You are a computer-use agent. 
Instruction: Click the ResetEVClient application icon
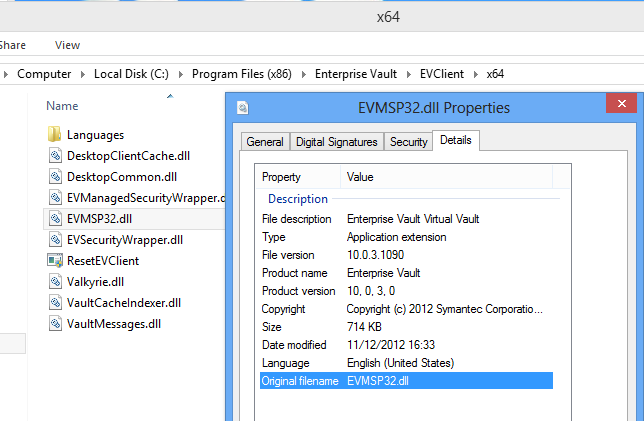(55, 260)
